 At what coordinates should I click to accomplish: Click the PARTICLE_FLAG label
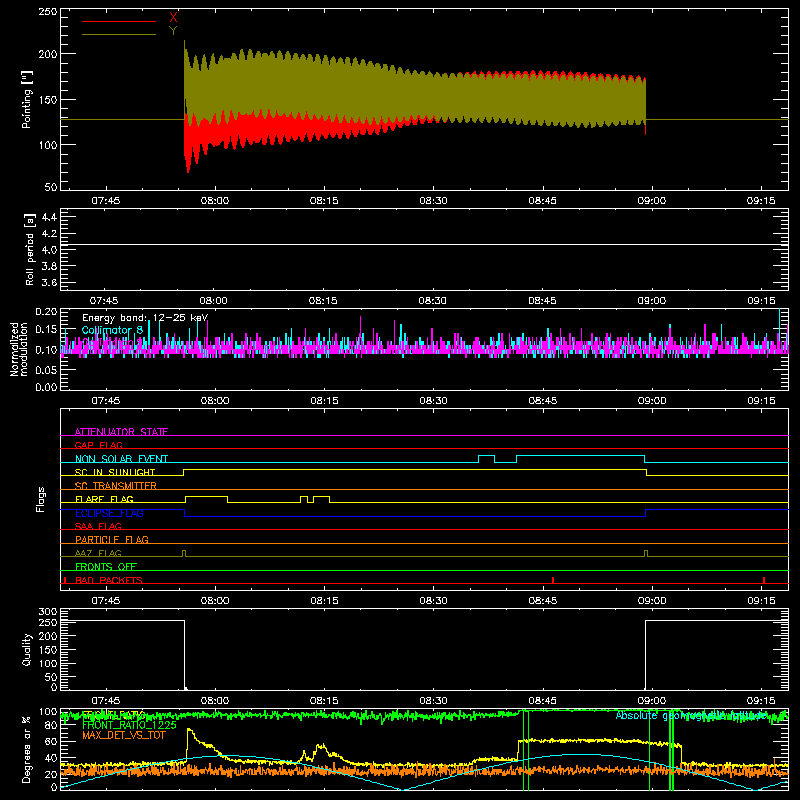(112, 539)
